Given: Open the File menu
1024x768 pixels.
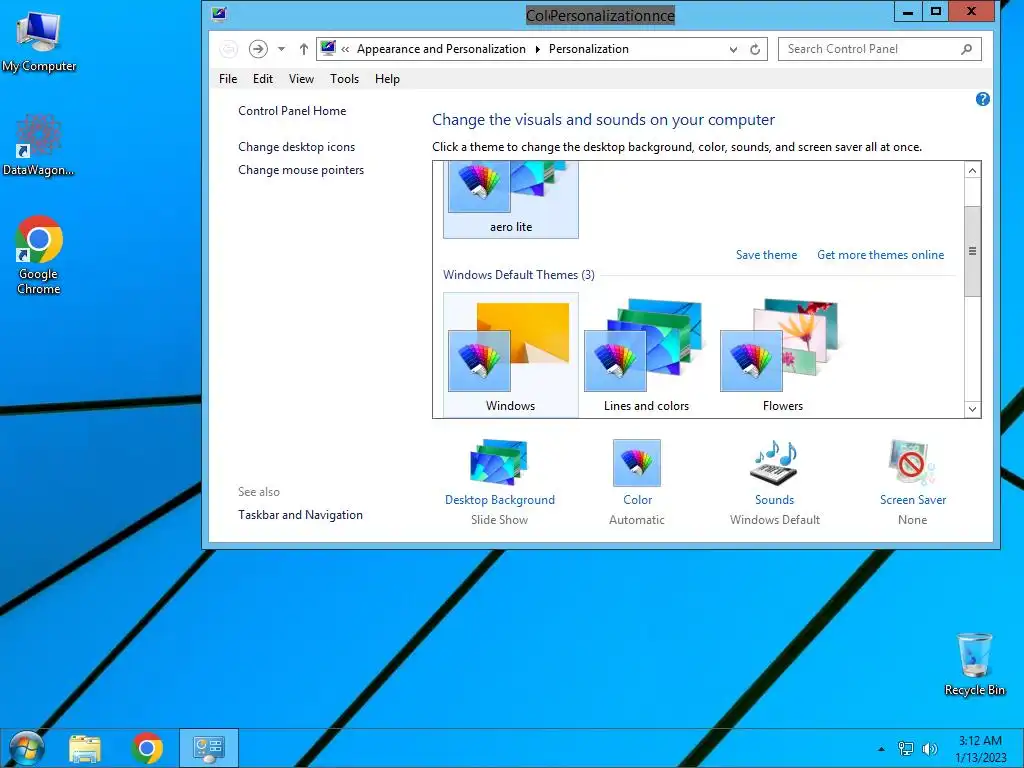Looking at the screenshot, I should click(x=228, y=79).
